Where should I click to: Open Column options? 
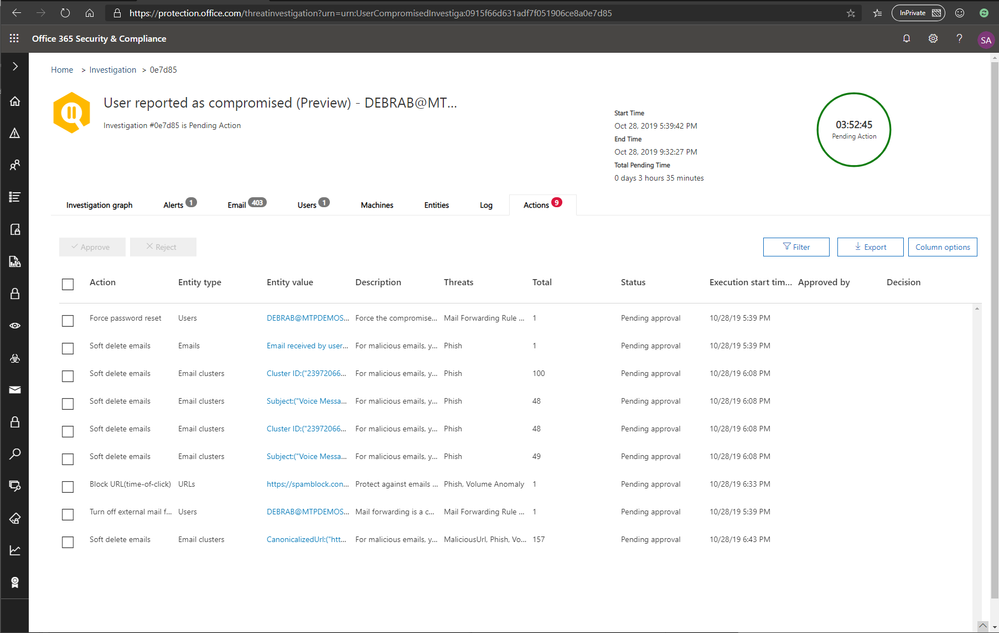click(942, 247)
